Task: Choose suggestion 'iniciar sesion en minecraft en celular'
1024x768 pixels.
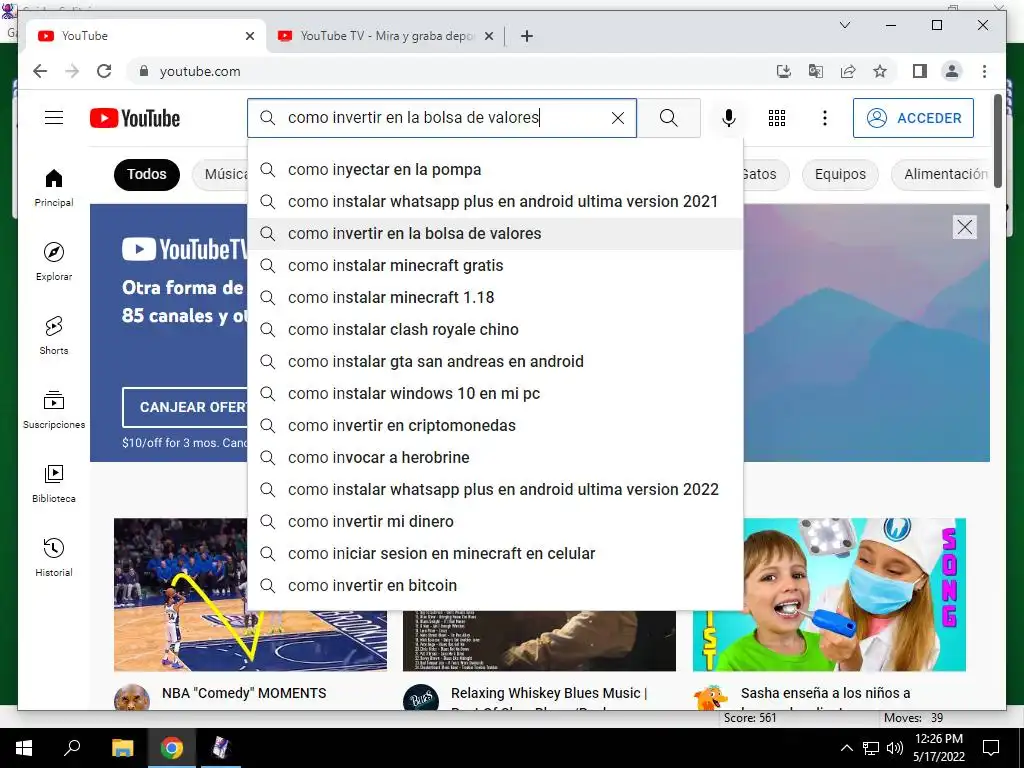Action: (x=495, y=554)
